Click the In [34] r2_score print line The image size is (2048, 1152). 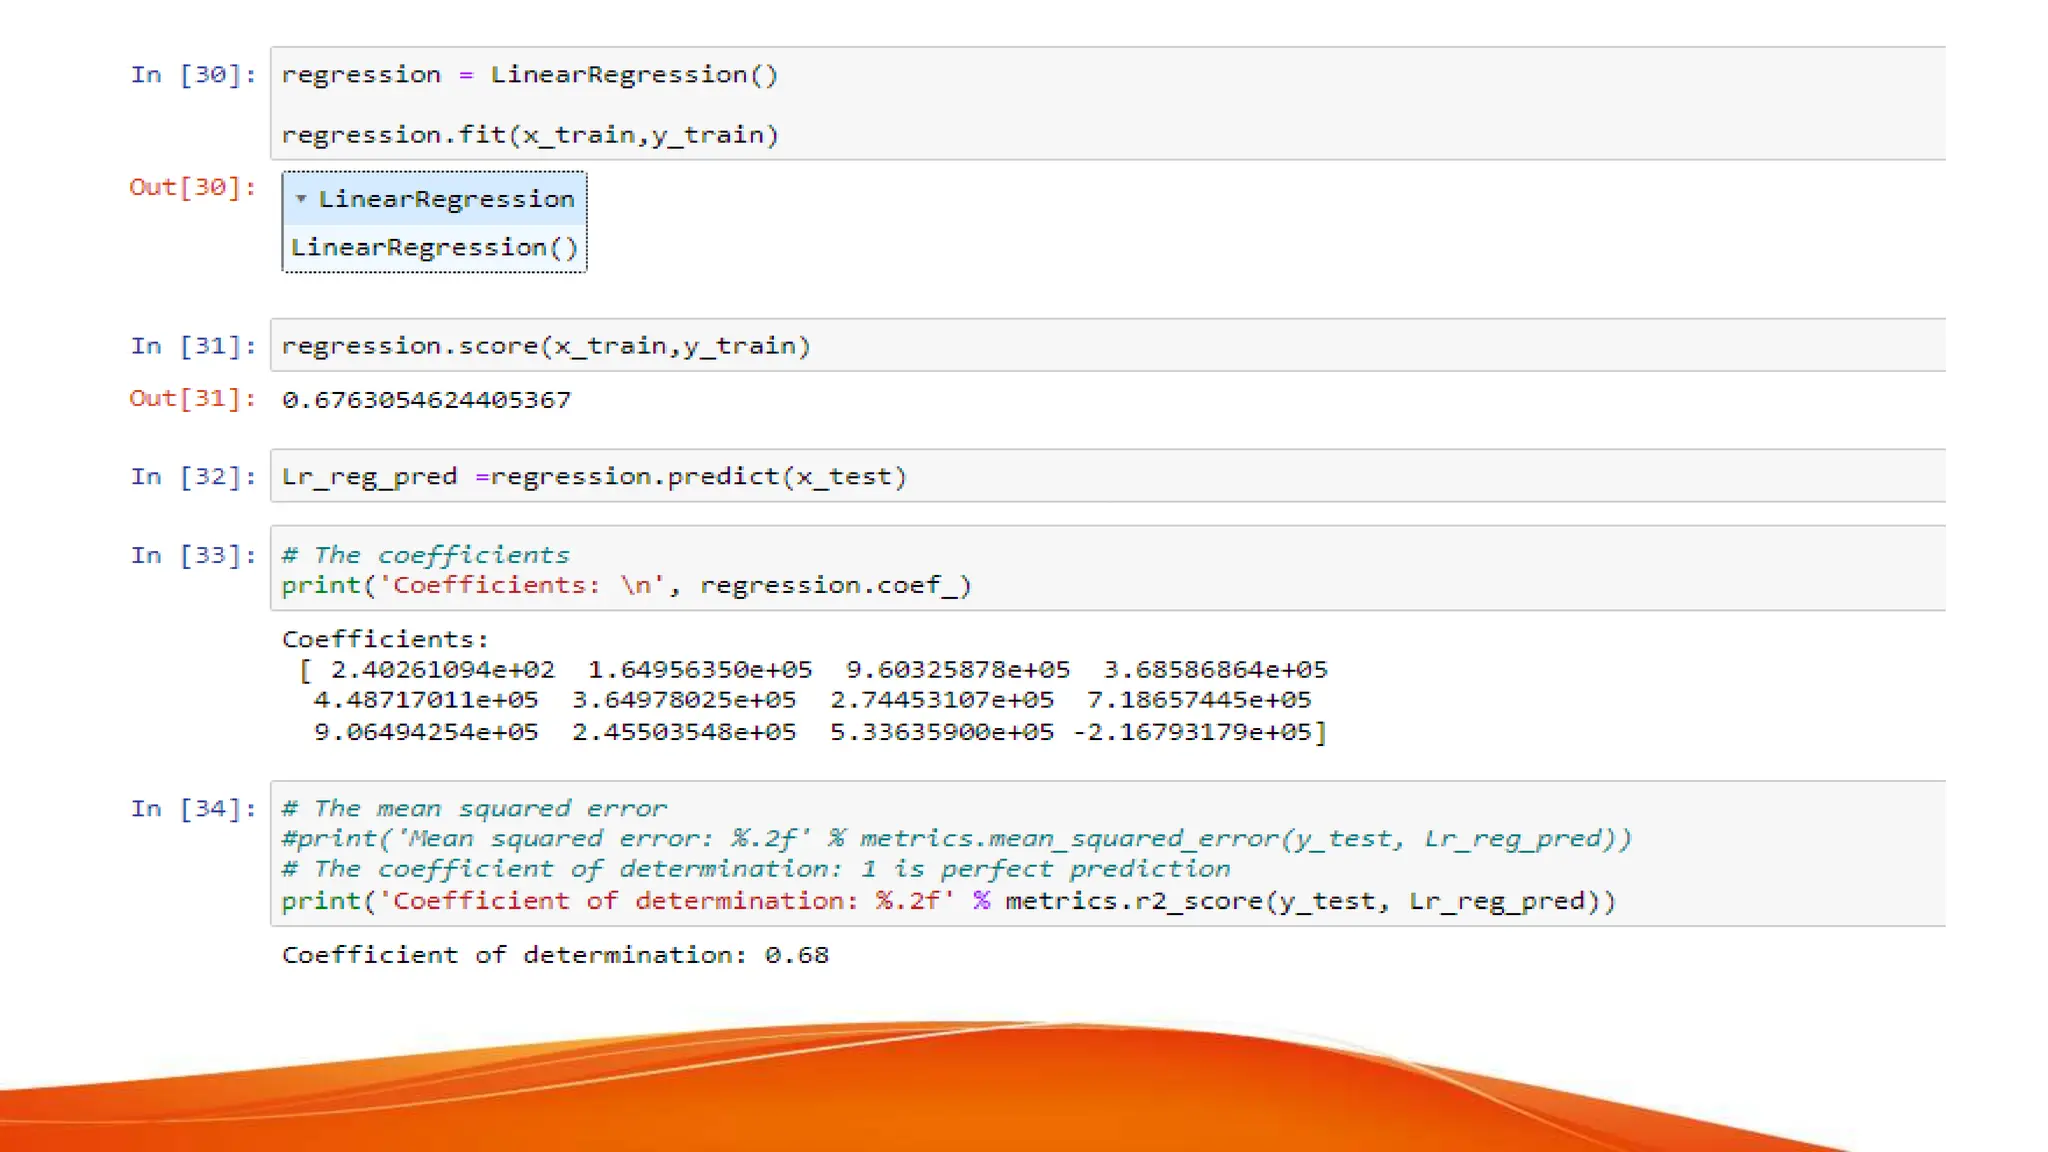pos(947,901)
